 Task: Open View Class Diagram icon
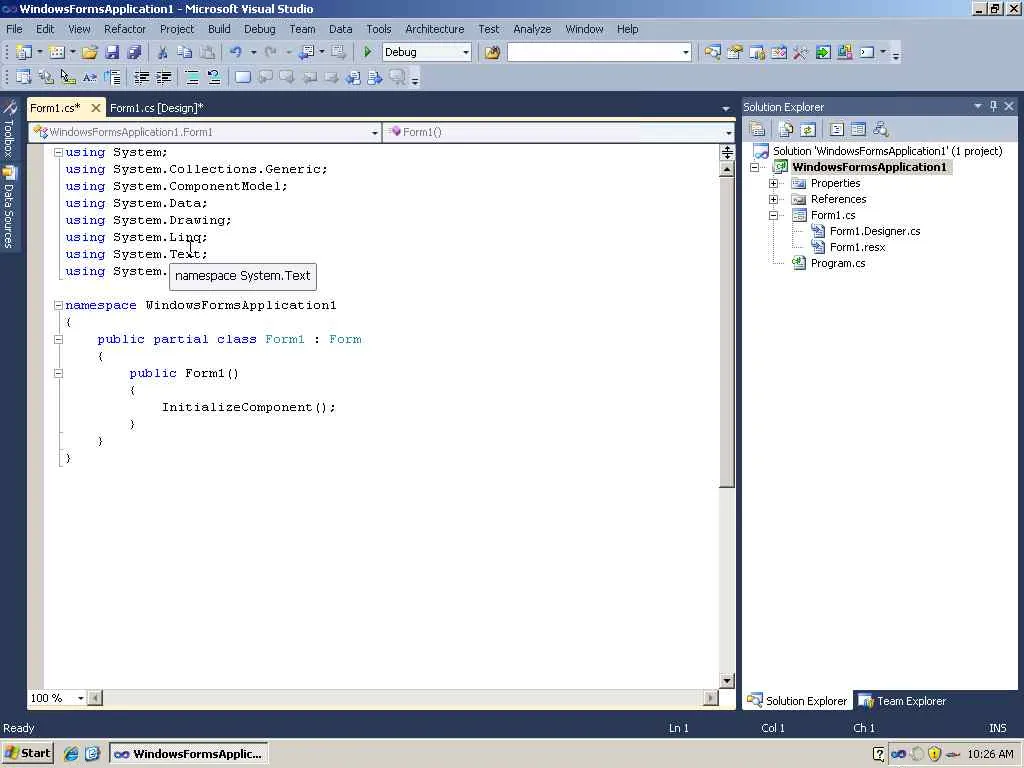pos(881,129)
